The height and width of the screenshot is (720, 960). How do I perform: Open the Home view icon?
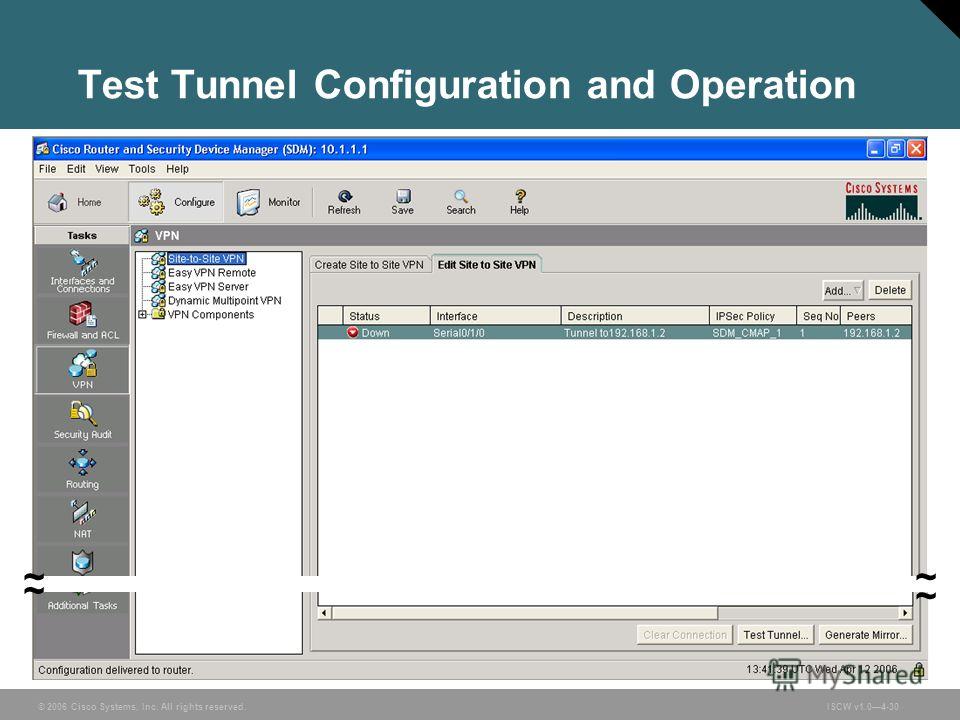tap(58, 202)
